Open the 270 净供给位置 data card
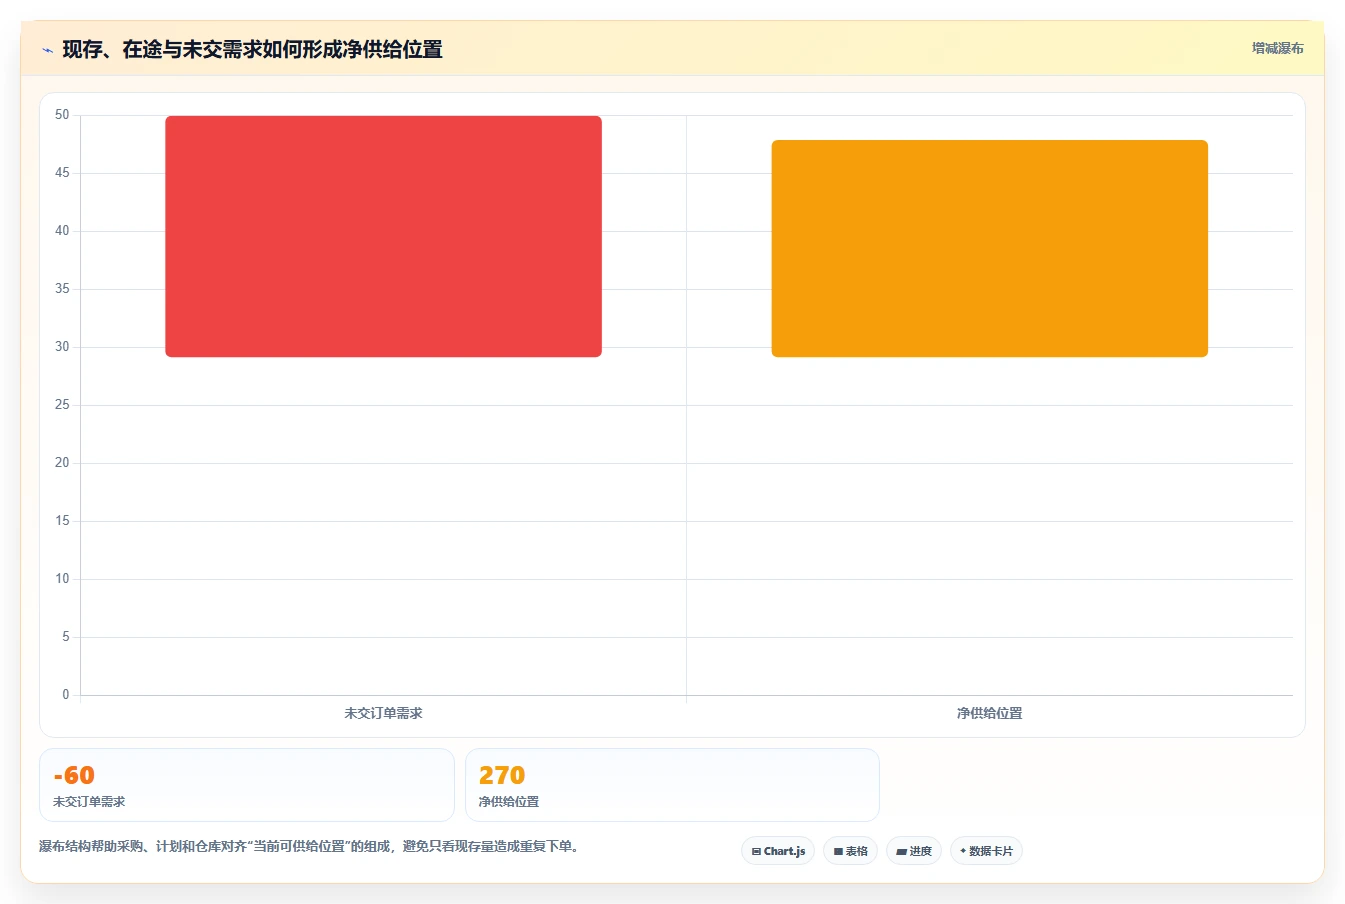 pyautogui.click(x=672, y=785)
